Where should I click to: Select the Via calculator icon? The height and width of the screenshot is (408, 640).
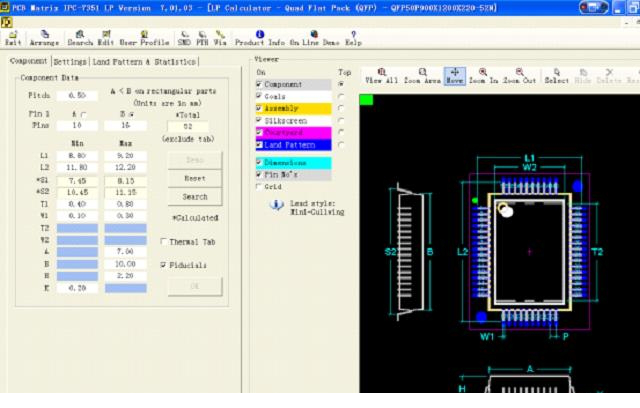coord(220,38)
